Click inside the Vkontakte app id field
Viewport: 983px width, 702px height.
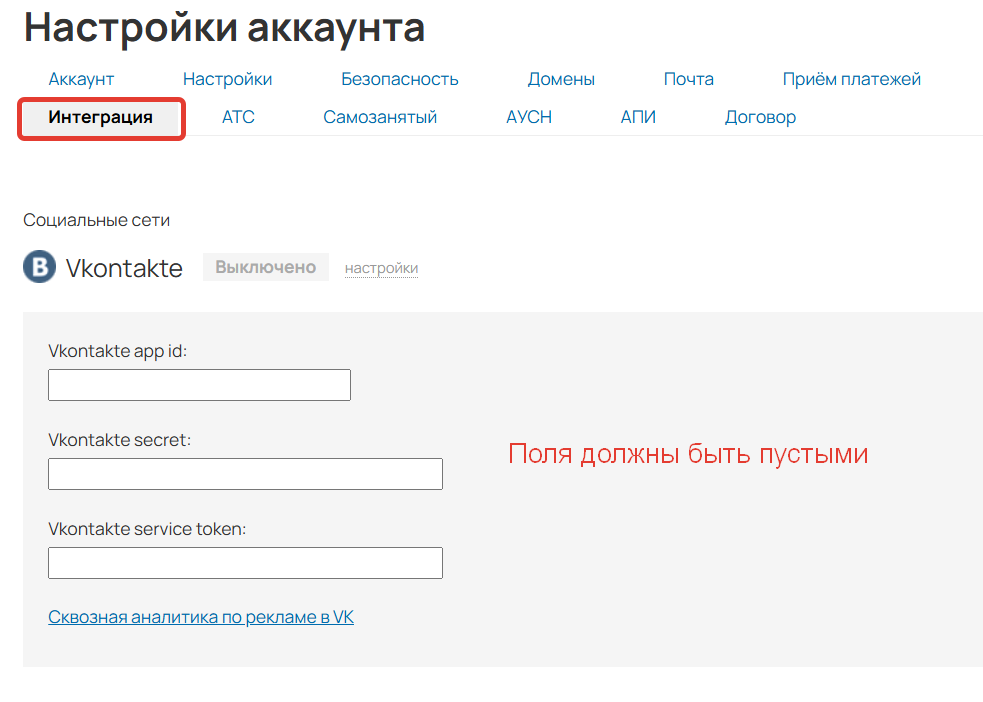[x=199, y=384]
